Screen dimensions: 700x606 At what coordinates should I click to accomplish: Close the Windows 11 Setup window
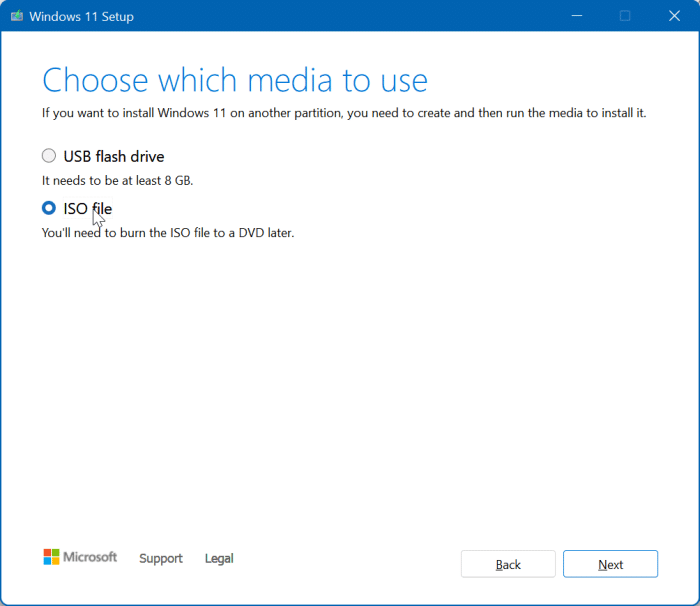click(674, 16)
